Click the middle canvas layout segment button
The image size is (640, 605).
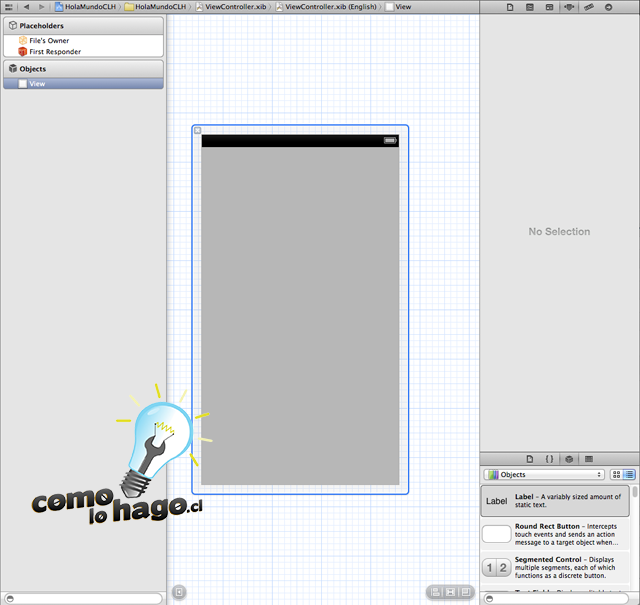(x=450, y=592)
